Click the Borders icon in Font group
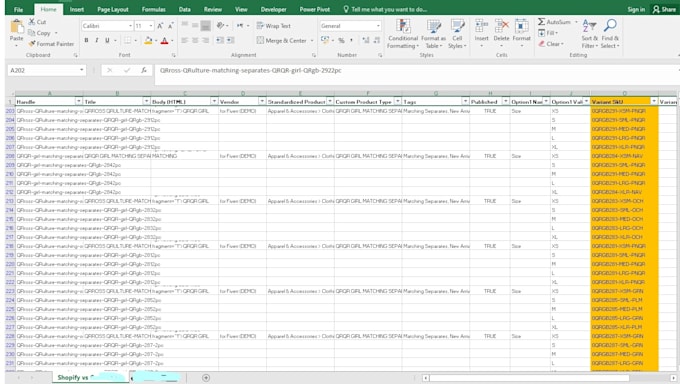 (x=128, y=40)
